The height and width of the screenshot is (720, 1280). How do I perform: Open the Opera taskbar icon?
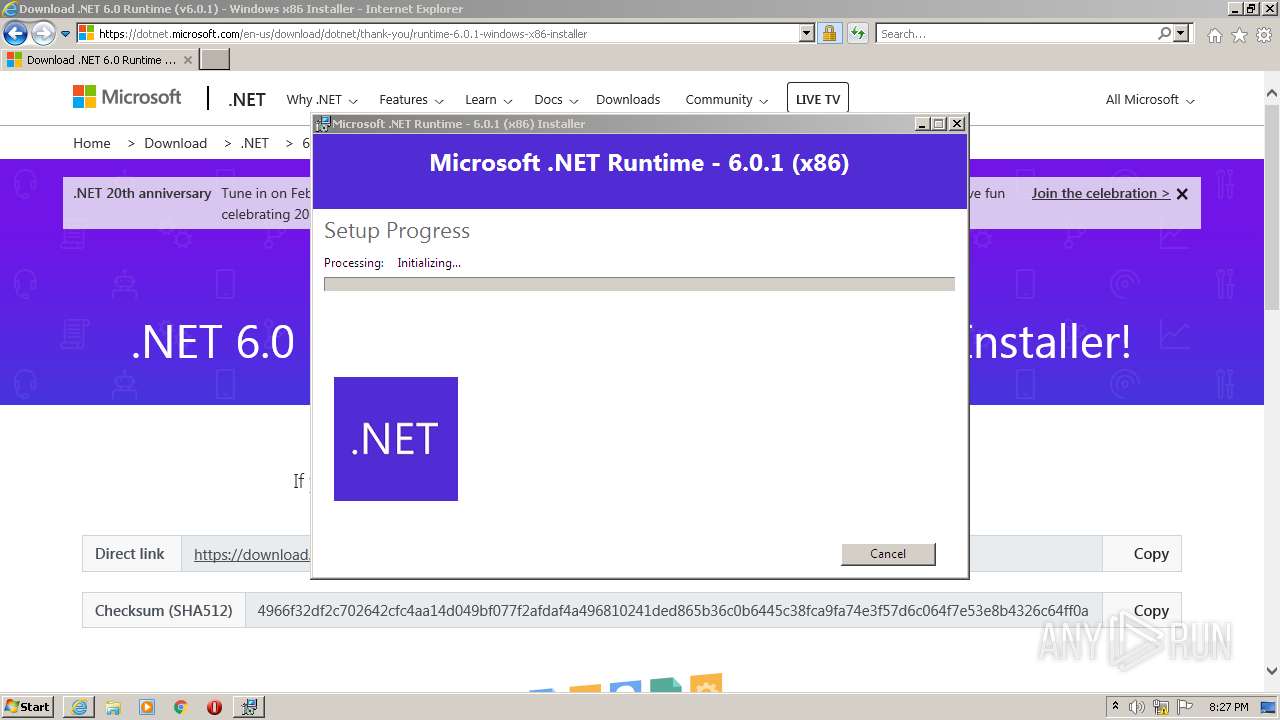point(214,707)
